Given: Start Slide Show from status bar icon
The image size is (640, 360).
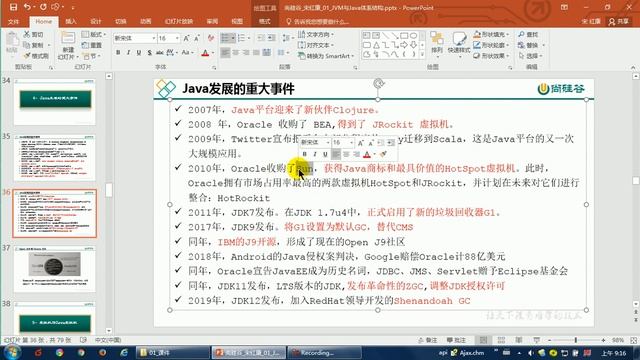Looking at the screenshot, I should (x=537, y=340).
